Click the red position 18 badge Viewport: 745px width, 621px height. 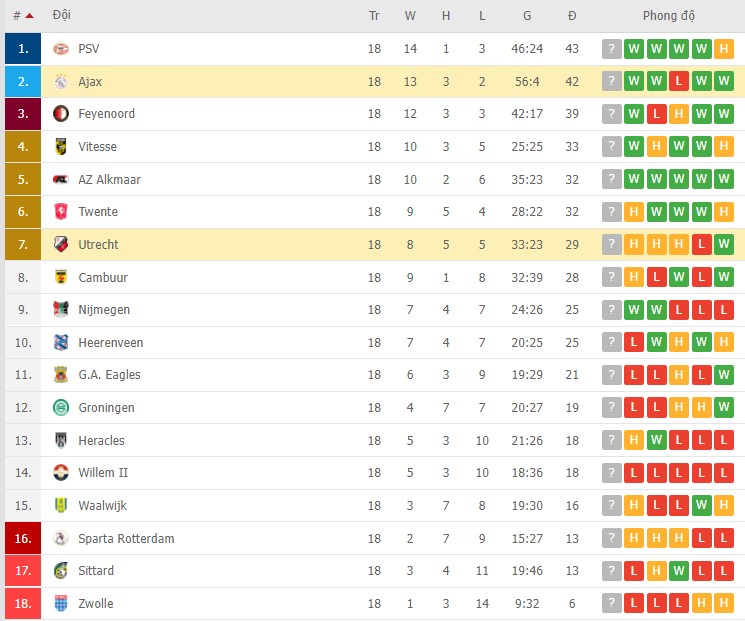23,604
